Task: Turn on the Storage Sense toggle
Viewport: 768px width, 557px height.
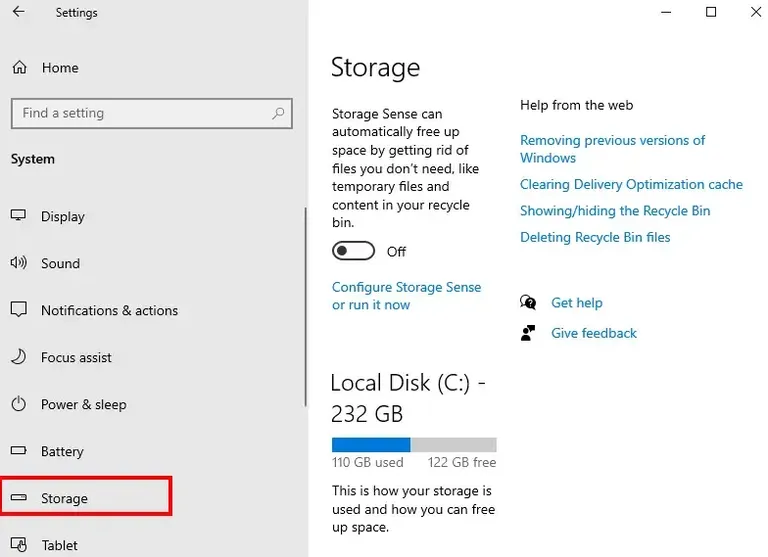Action: pos(354,251)
